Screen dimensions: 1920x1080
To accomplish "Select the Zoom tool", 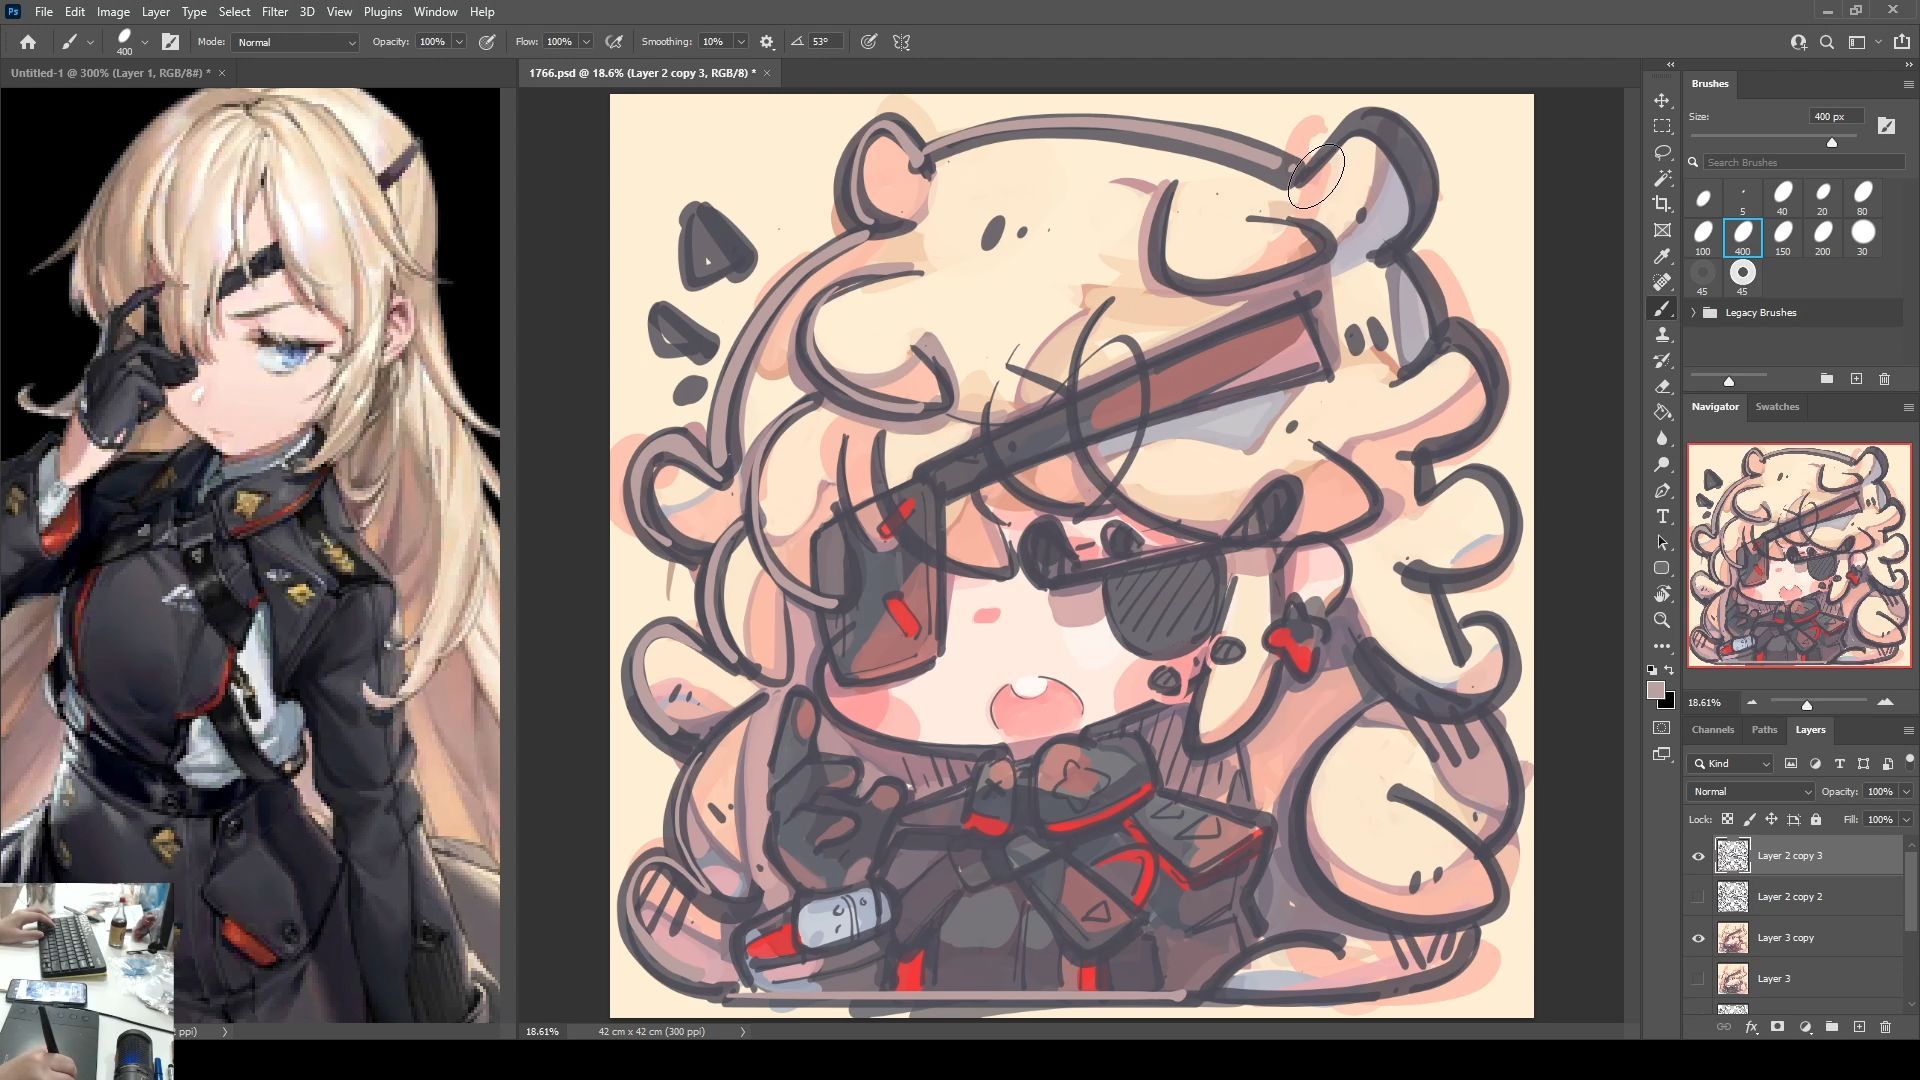I will (1662, 620).
